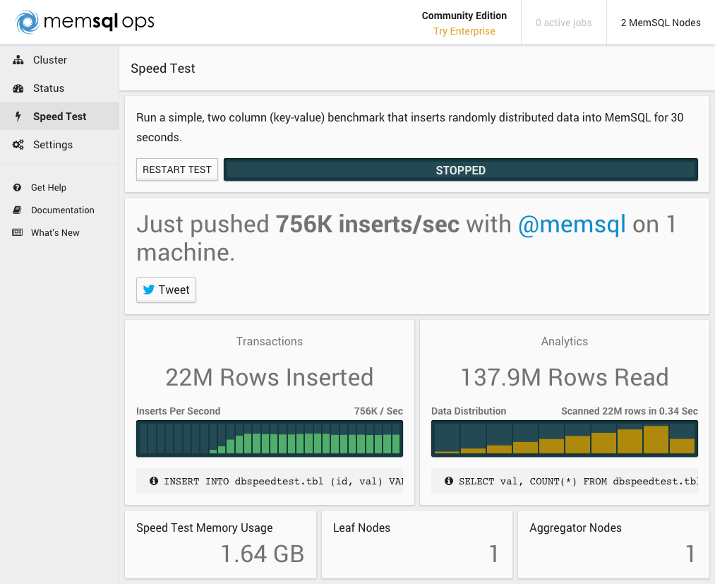Open the 0 active jobs panel
The width and height of the screenshot is (715, 584).
pyautogui.click(x=564, y=22)
